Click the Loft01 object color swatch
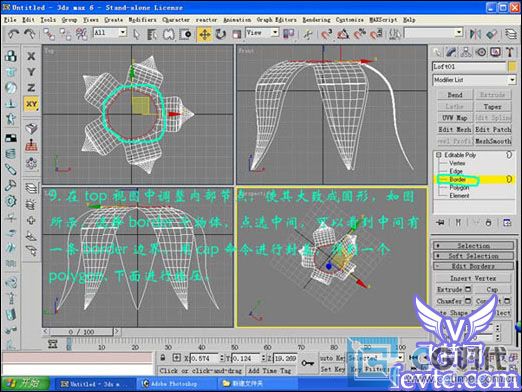The height and width of the screenshot is (392, 522). [512, 66]
